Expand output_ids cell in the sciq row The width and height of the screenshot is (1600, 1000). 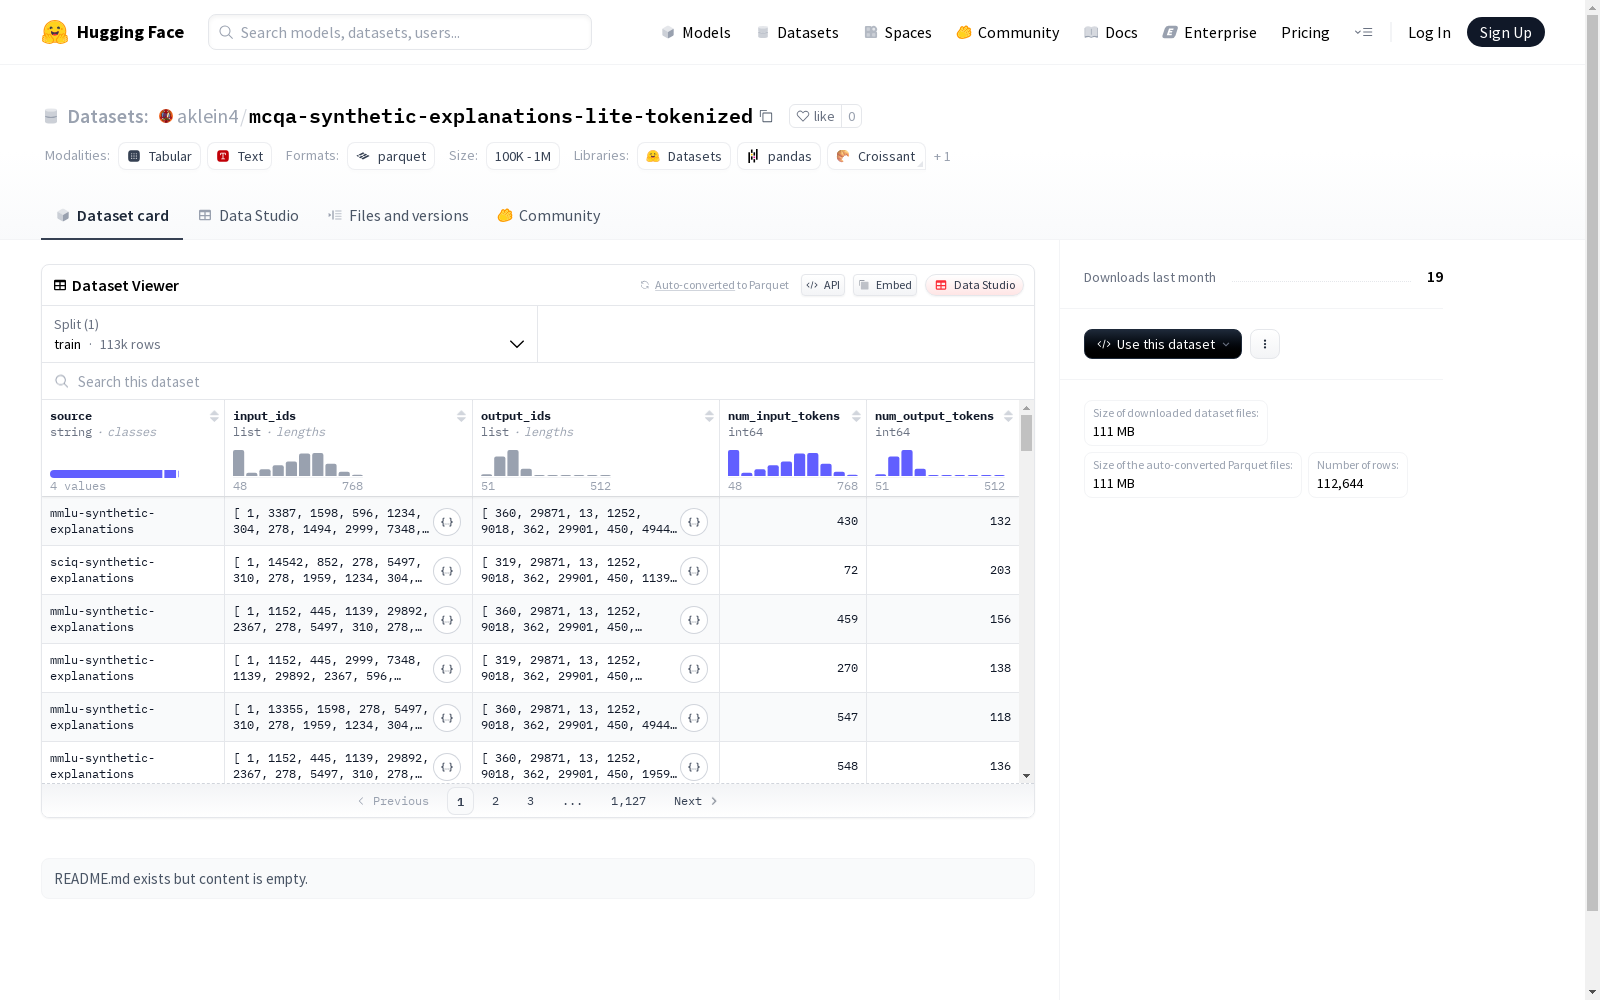coord(694,571)
